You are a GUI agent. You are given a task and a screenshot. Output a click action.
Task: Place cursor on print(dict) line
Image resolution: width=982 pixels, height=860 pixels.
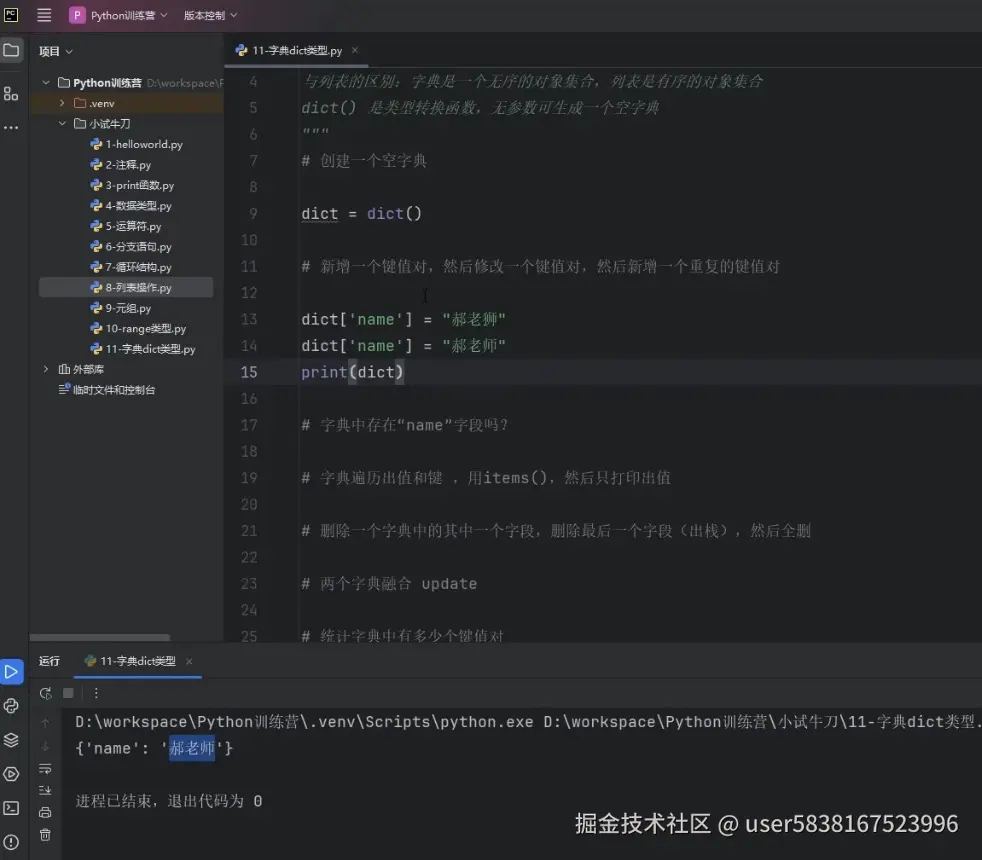point(352,372)
